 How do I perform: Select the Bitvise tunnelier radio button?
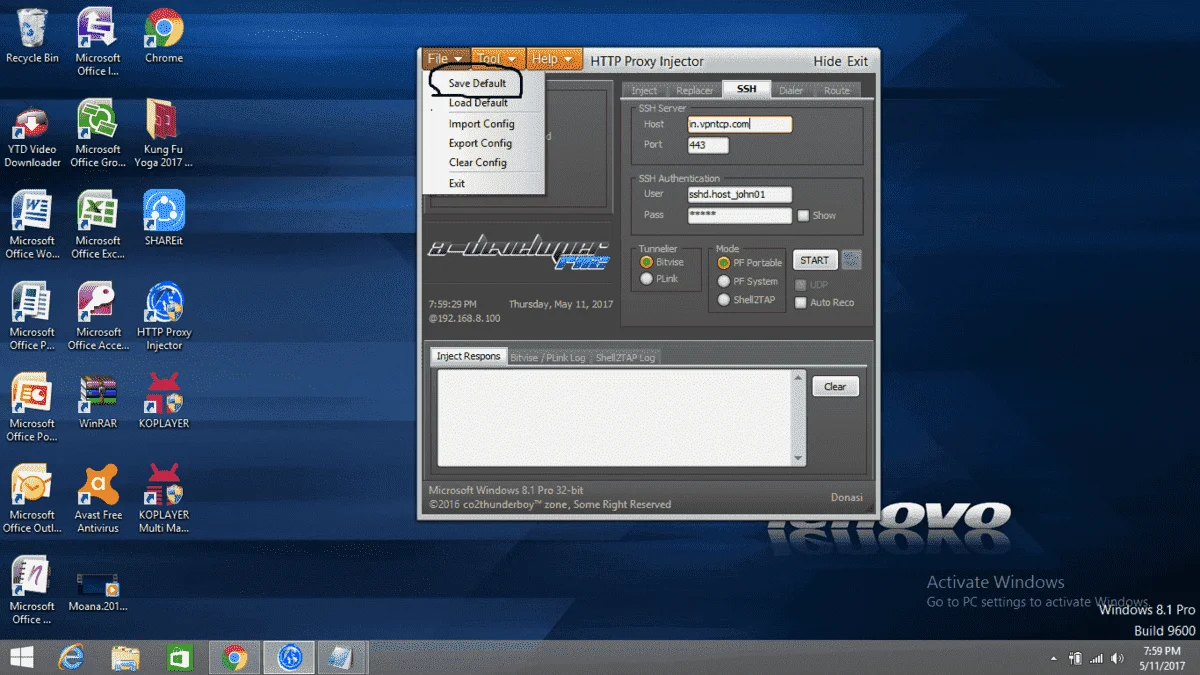646,262
